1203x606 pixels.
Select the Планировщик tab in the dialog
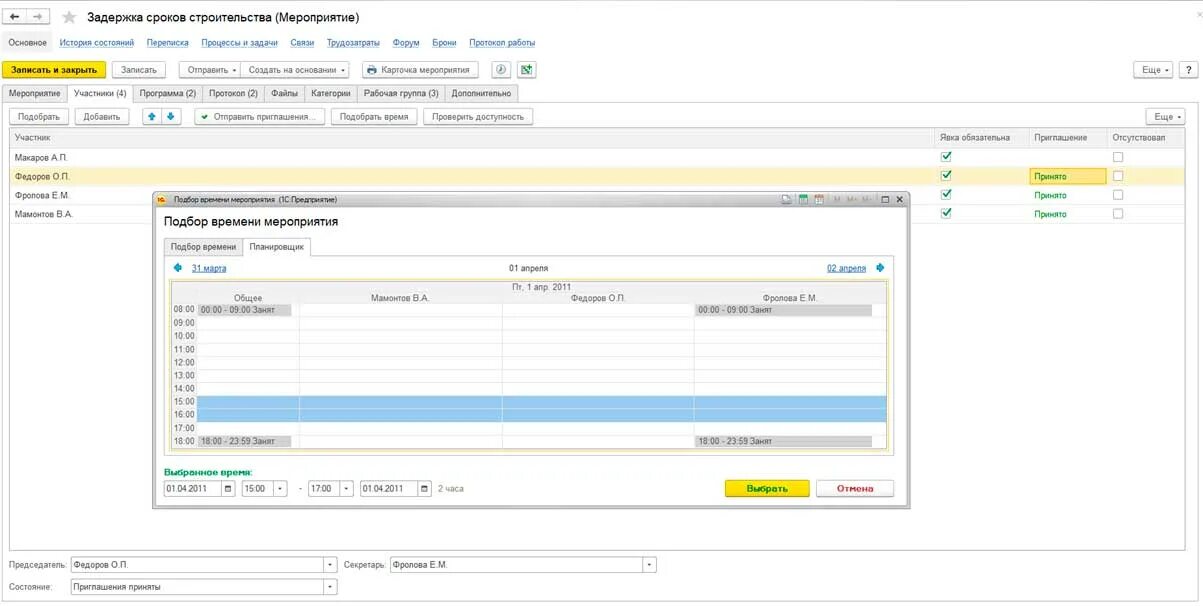(277, 246)
